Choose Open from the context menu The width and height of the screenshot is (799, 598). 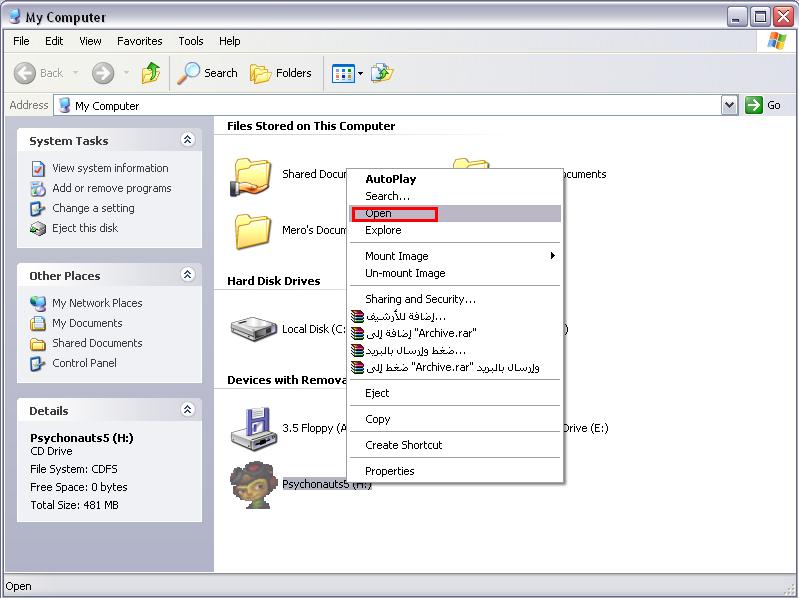click(379, 213)
